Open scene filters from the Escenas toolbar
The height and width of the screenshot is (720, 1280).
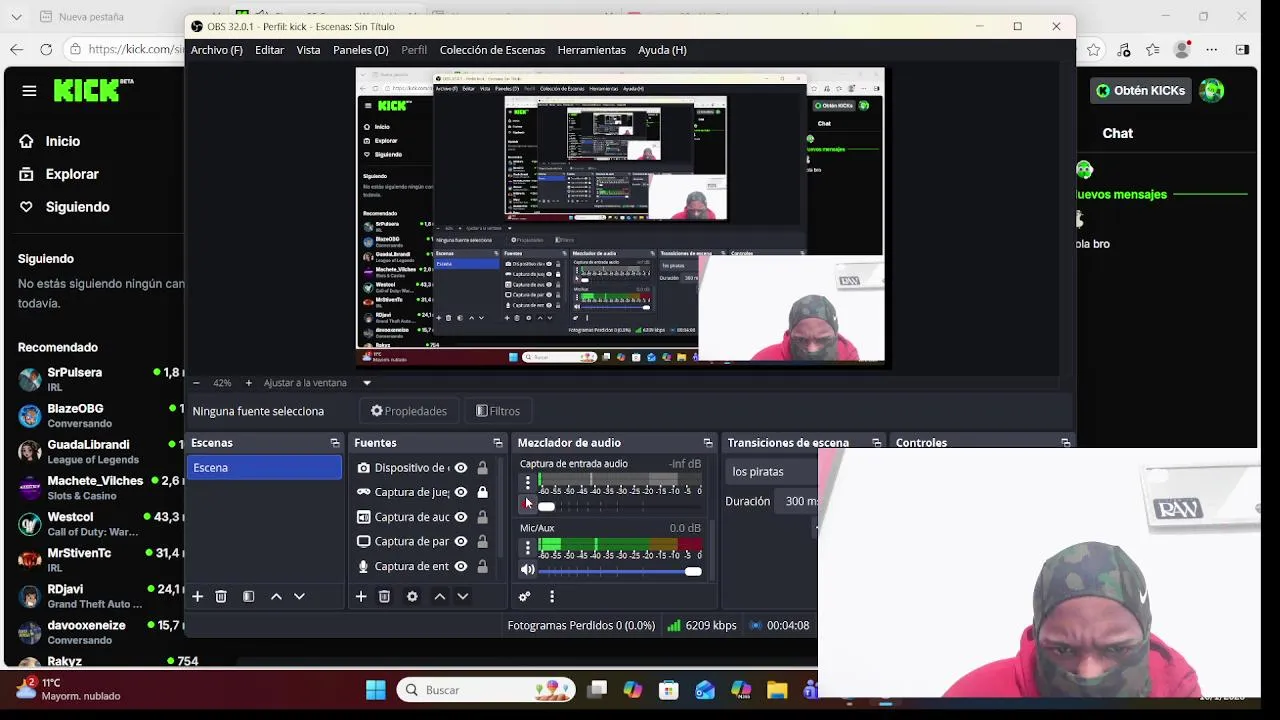[248, 596]
